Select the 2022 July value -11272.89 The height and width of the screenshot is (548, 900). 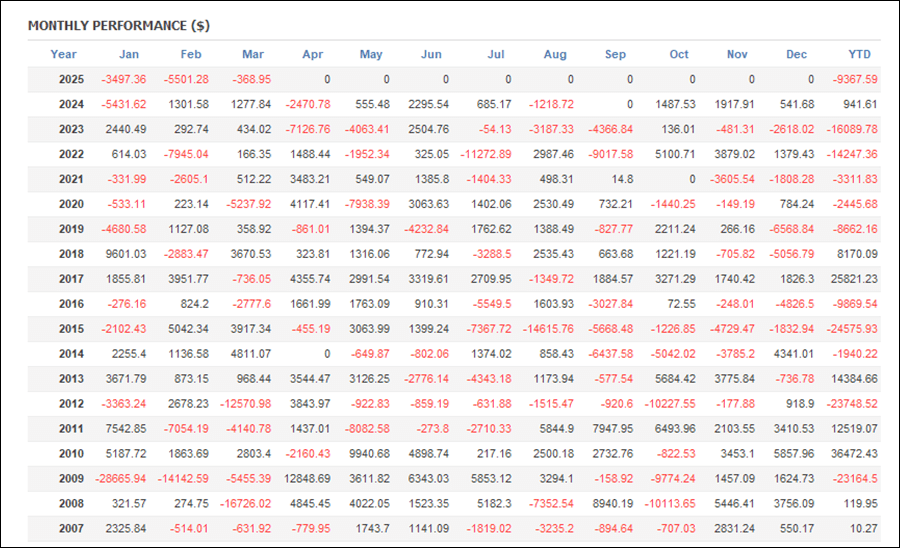click(486, 154)
